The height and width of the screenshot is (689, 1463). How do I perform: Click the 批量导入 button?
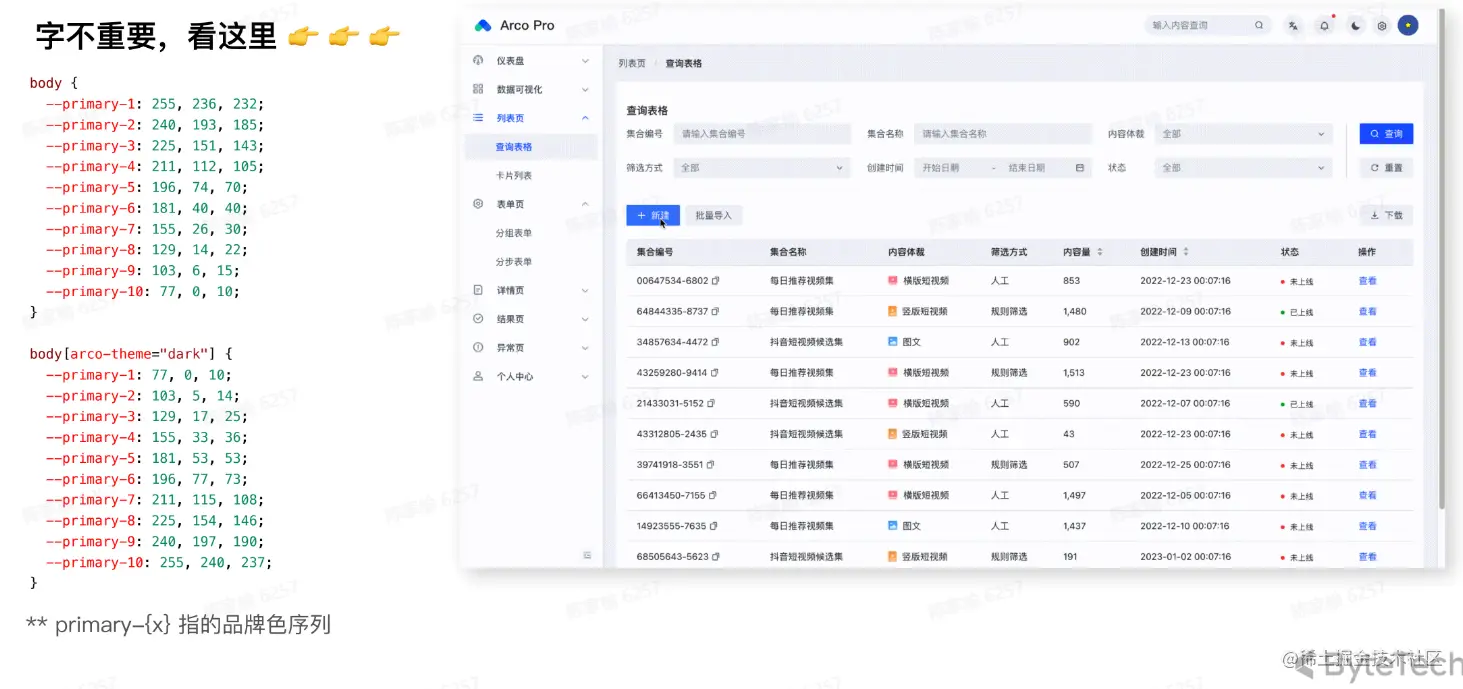(x=714, y=215)
